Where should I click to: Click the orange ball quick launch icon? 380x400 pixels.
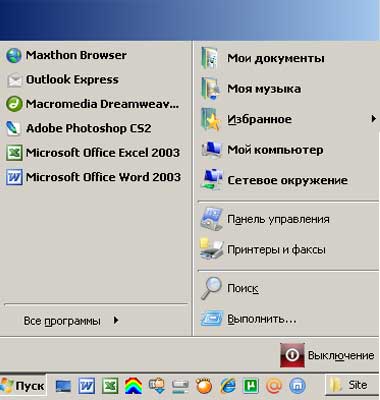pyautogui.click(x=204, y=386)
